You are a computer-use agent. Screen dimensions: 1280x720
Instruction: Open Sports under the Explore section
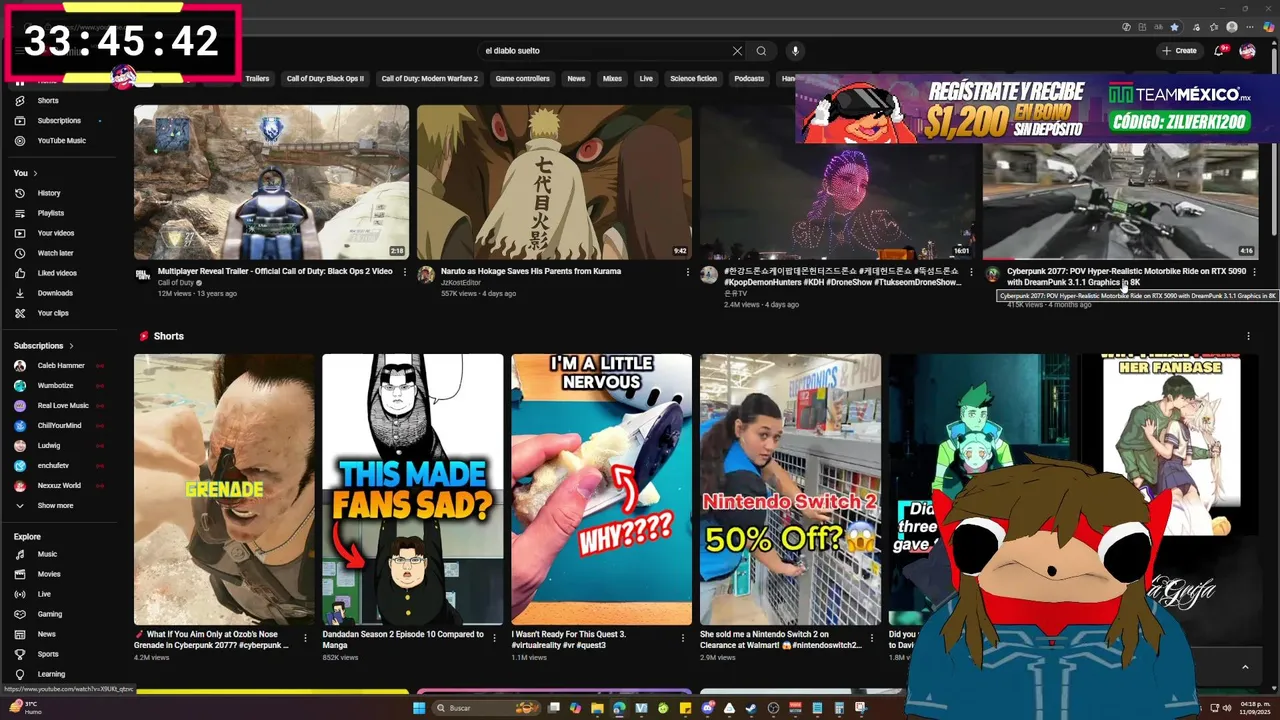pyautogui.click(x=47, y=654)
